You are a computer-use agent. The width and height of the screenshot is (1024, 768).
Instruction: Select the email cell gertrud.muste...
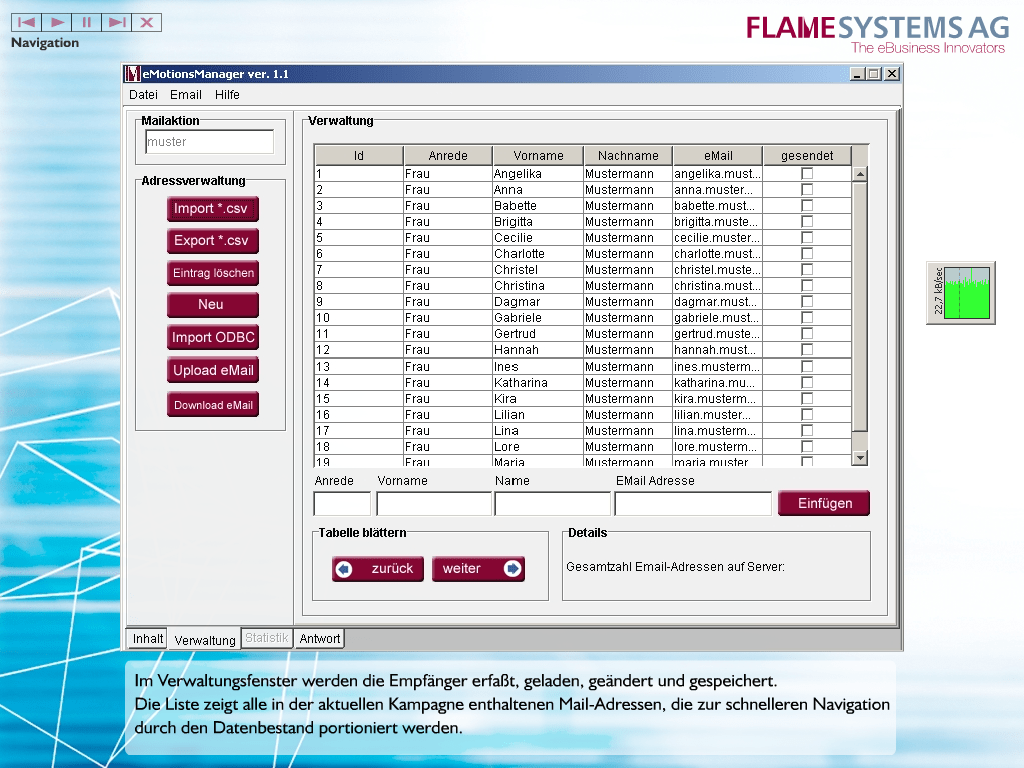[718, 334]
